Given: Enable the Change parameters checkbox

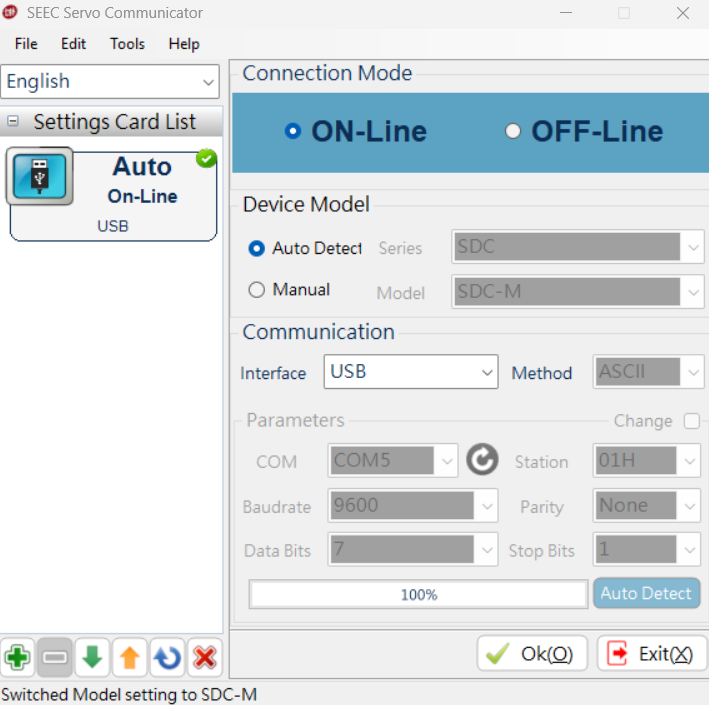Looking at the screenshot, I should (691, 421).
